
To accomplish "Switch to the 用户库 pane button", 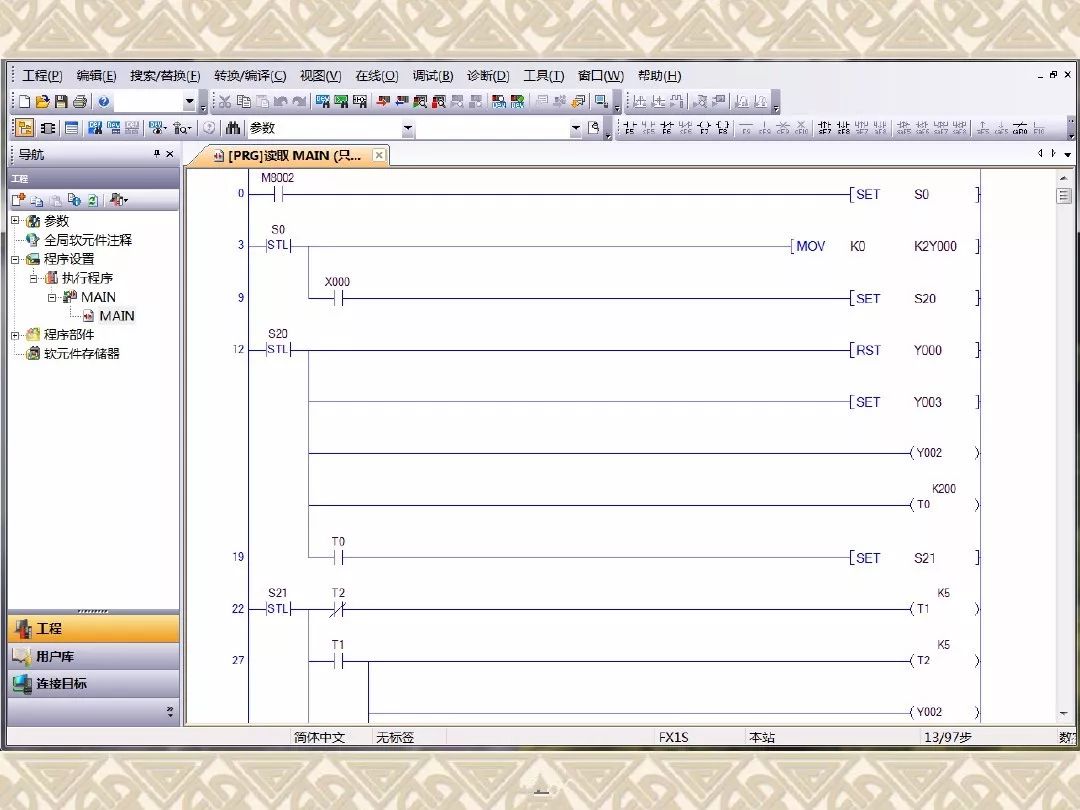I will [x=94, y=656].
